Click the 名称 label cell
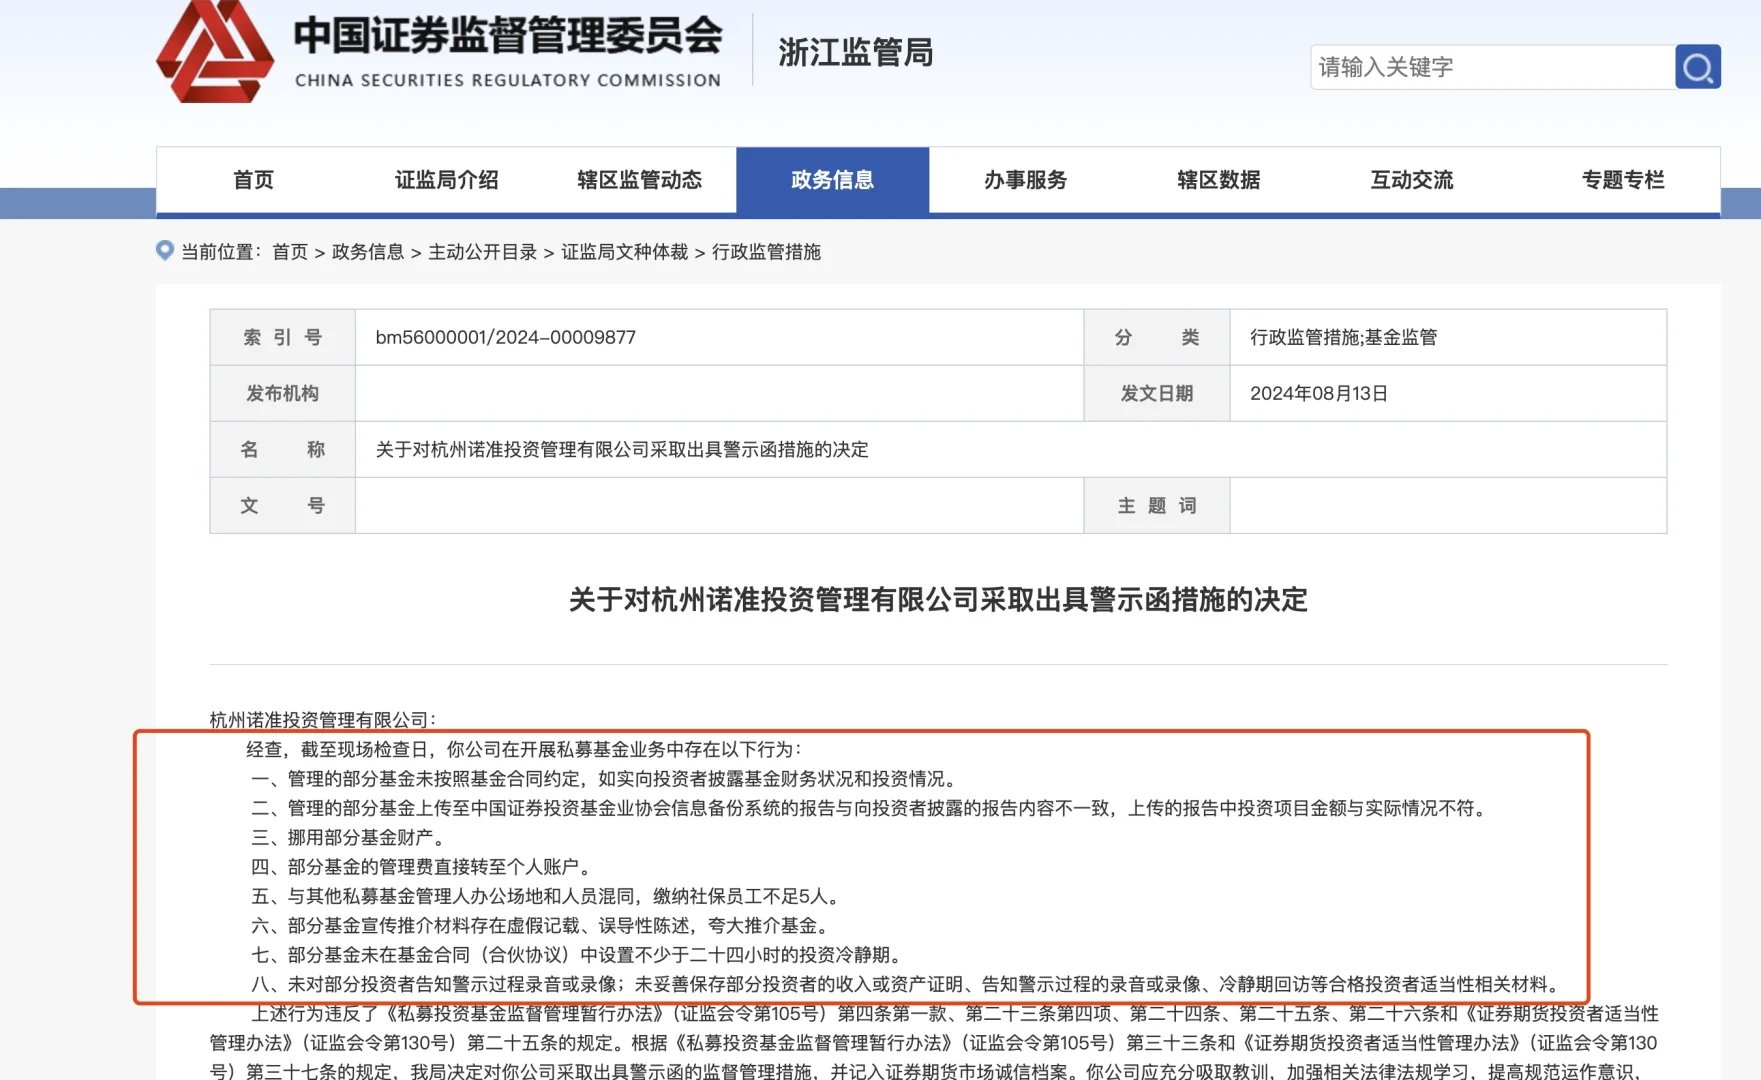The height and width of the screenshot is (1080, 1761). [283, 449]
